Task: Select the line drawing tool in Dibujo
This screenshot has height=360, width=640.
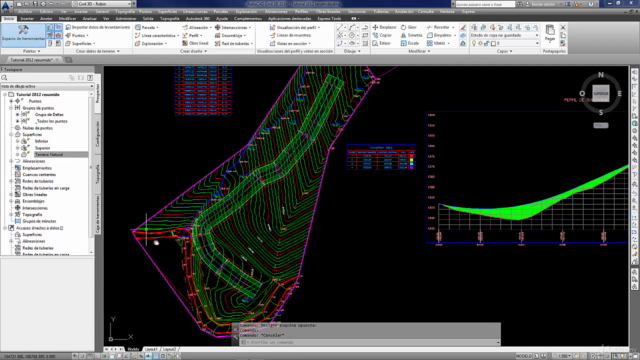Action: pos(340,27)
